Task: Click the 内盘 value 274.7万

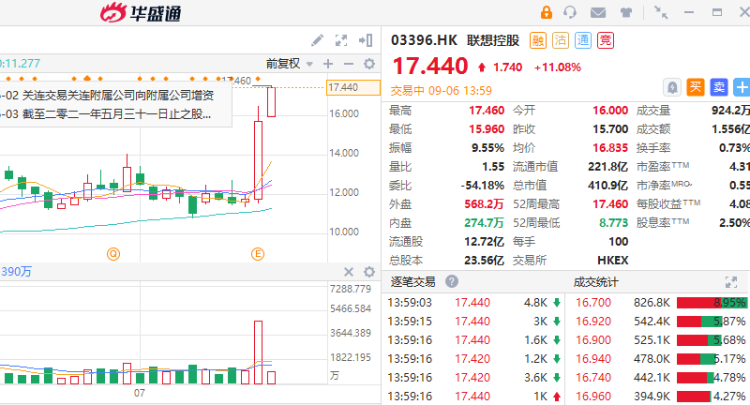Action: [484, 223]
